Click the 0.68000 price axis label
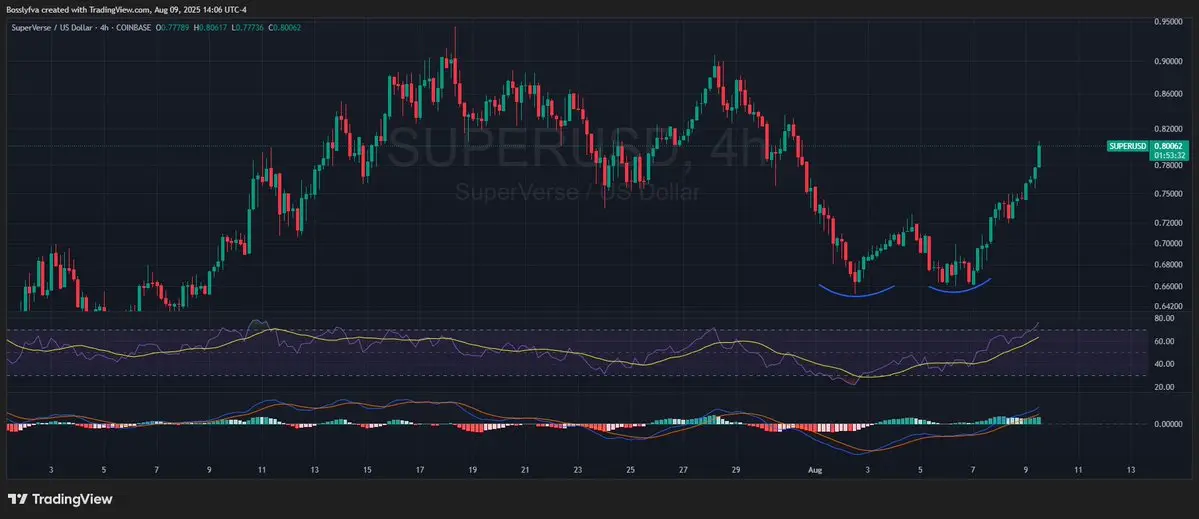The width and height of the screenshot is (1199, 519). [1168, 265]
